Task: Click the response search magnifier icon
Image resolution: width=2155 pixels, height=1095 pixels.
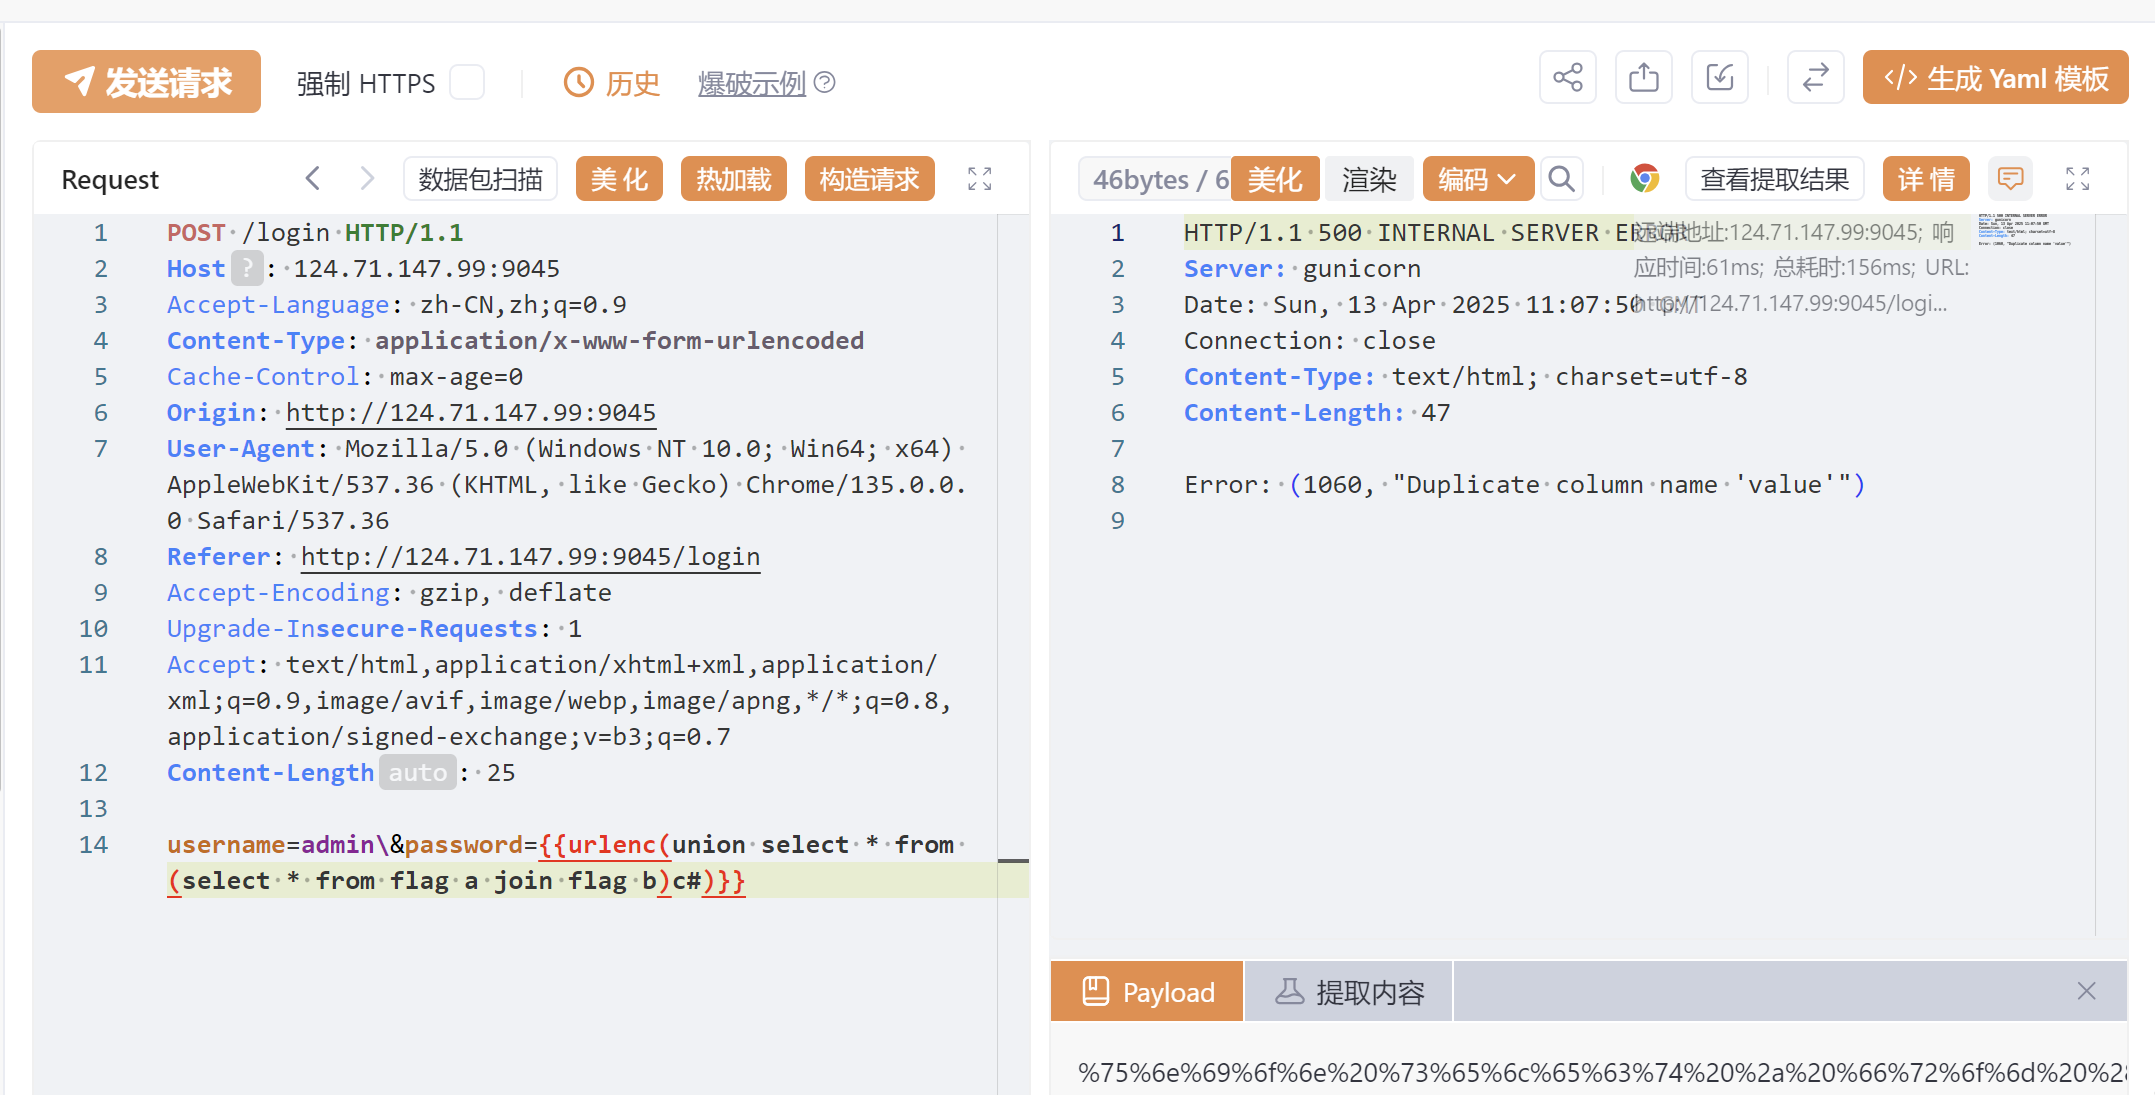Action: point(1562,179)
